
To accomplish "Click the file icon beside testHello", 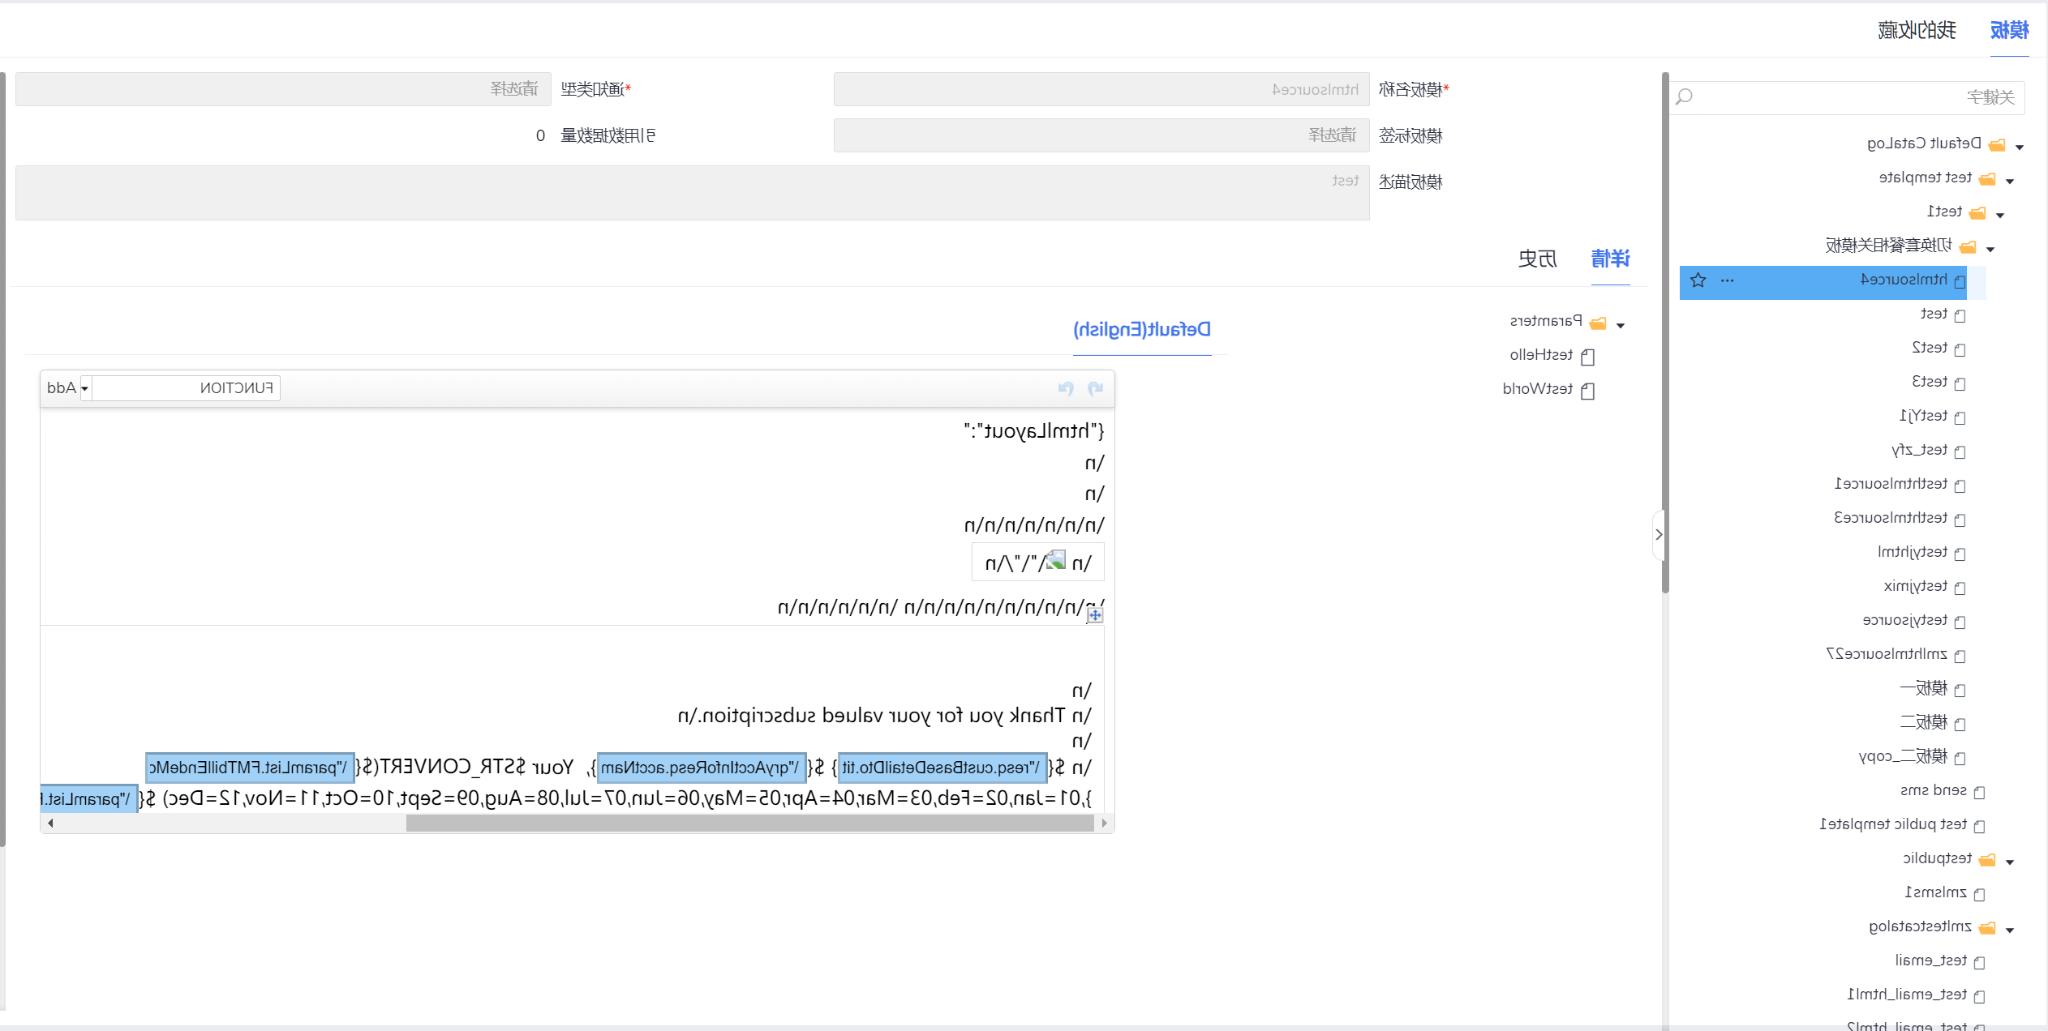I will (x=1588, y=356).
